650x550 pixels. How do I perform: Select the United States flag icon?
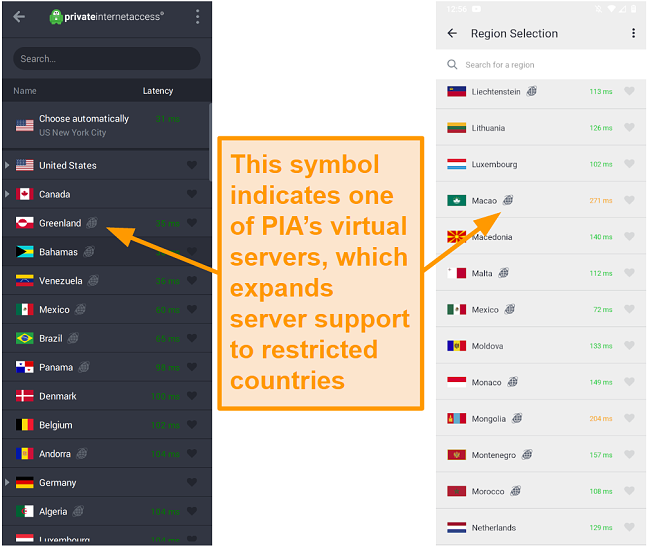point(24,165)
